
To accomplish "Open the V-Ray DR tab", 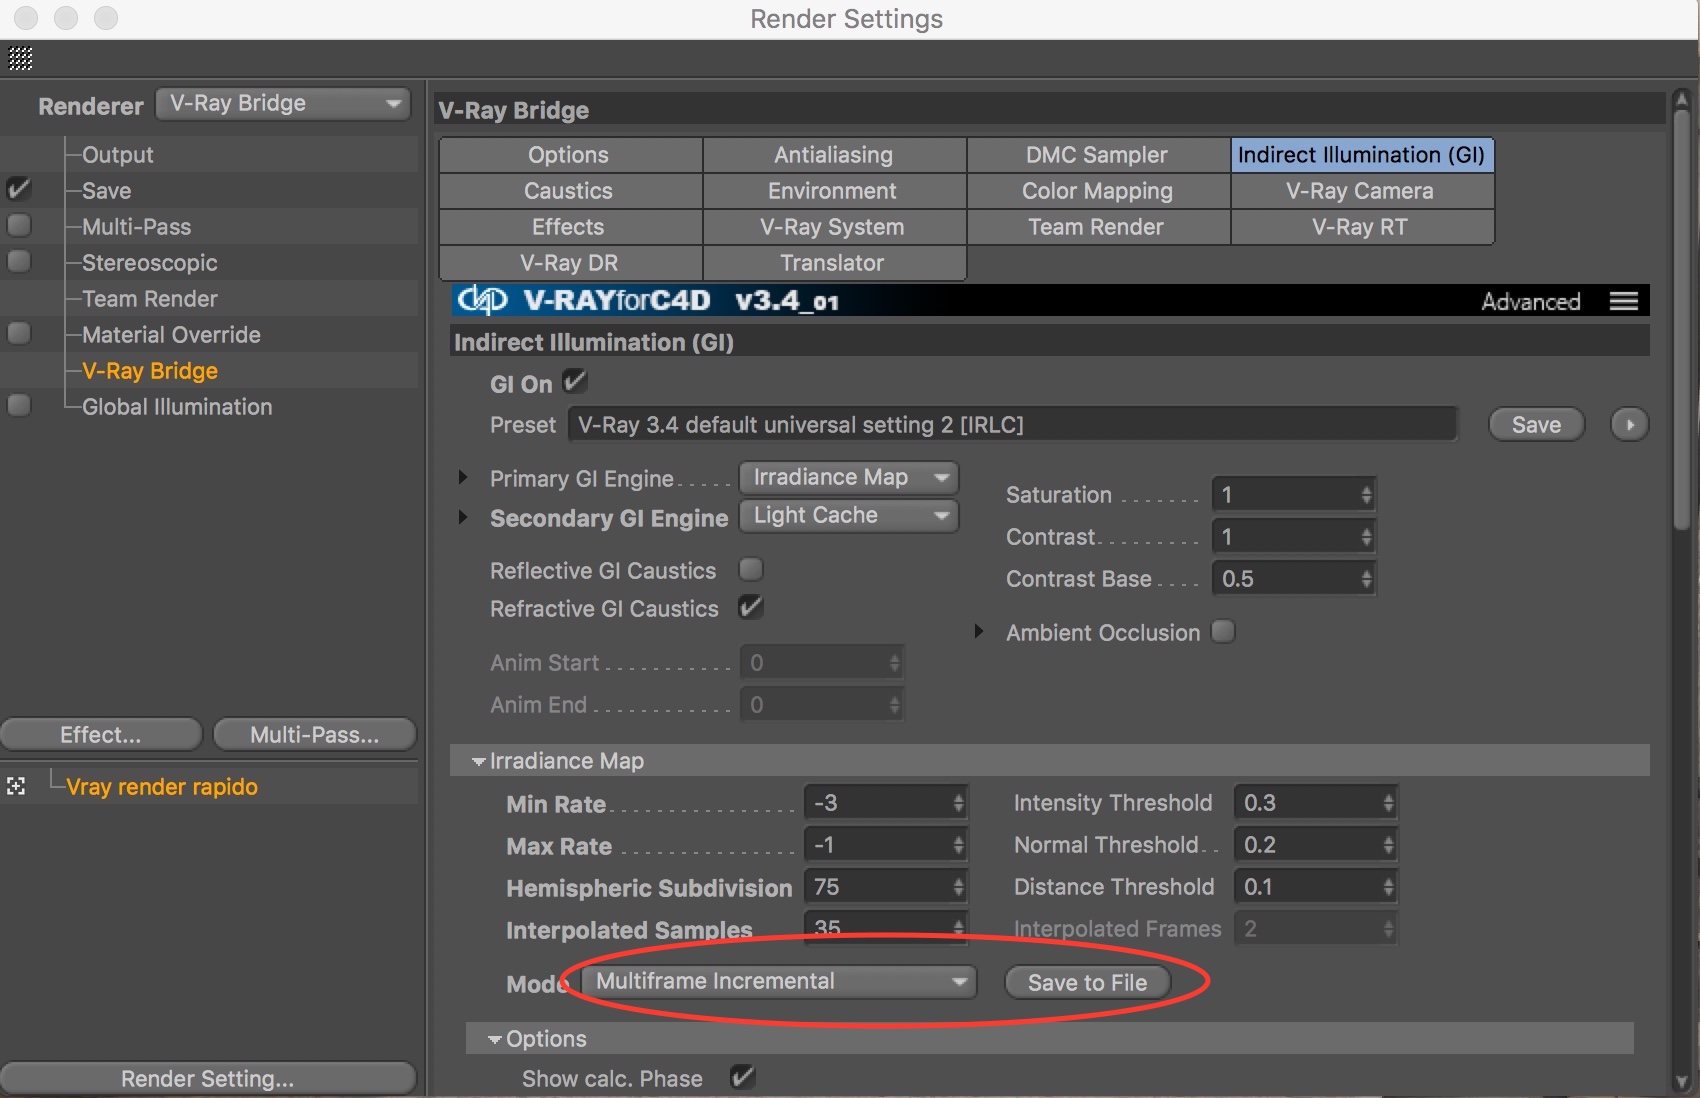I will pos(570,263).
